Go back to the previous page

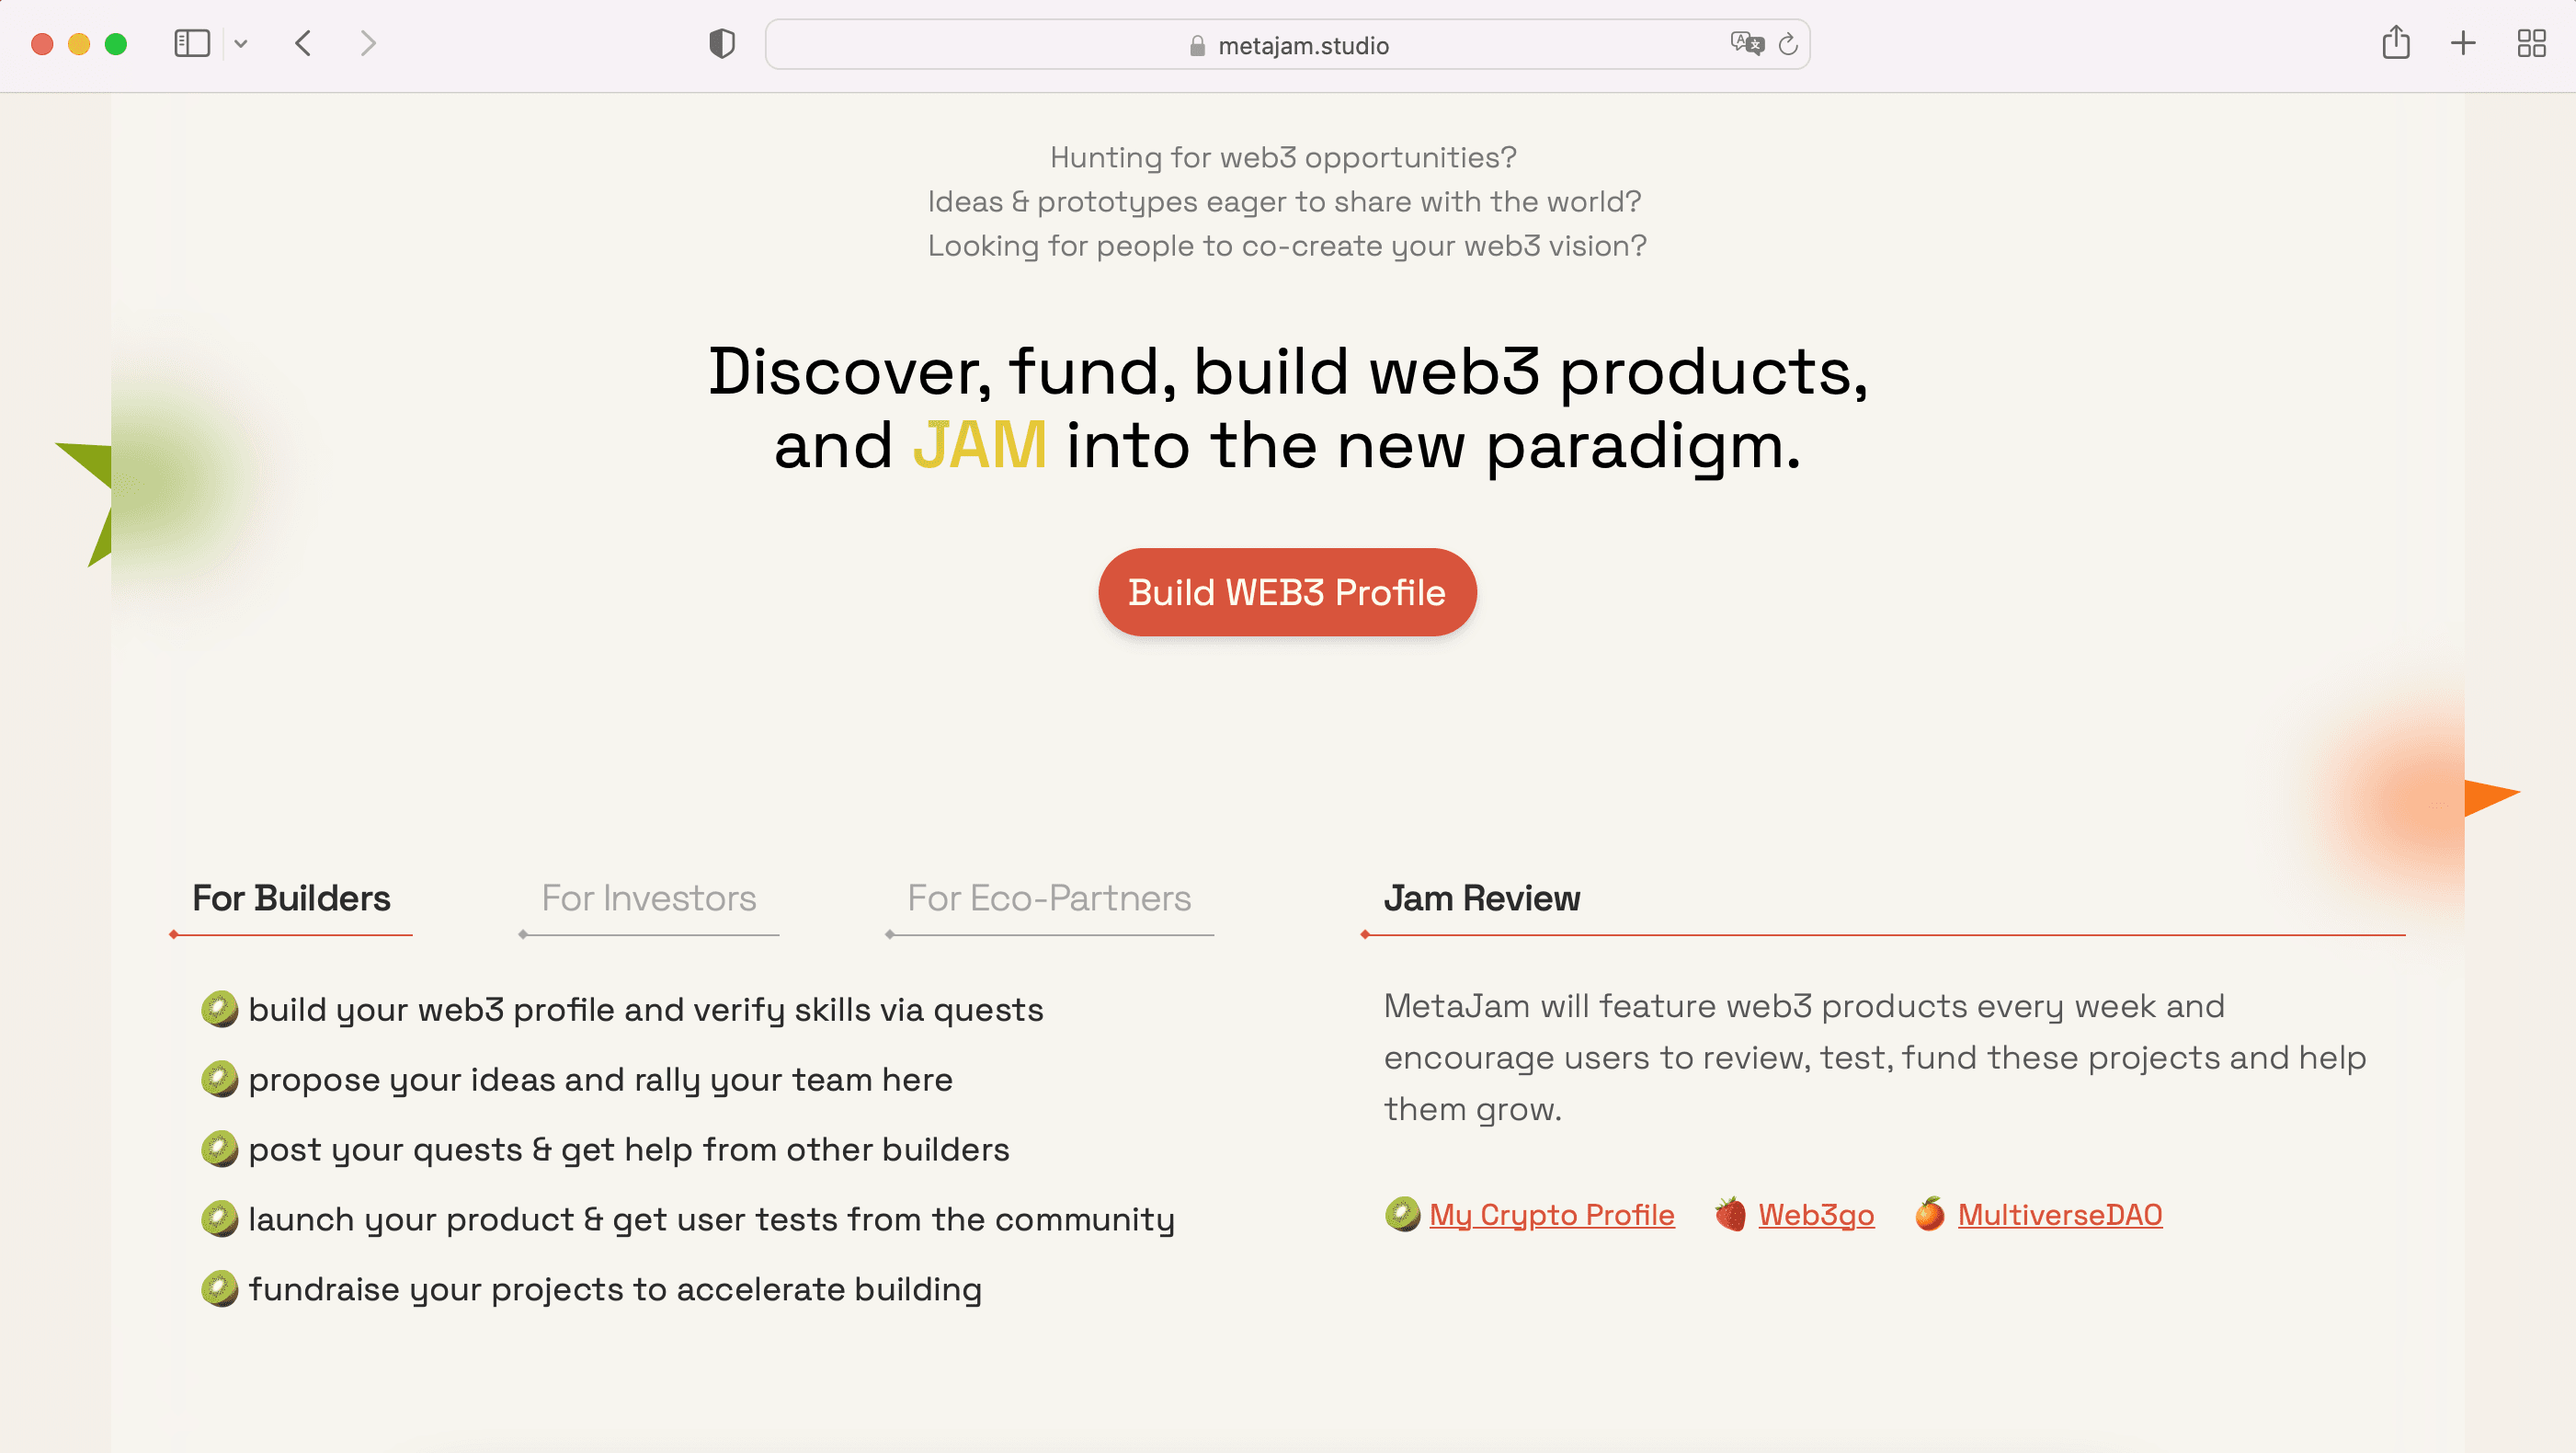pyautogui.click(x=304, y=44)
